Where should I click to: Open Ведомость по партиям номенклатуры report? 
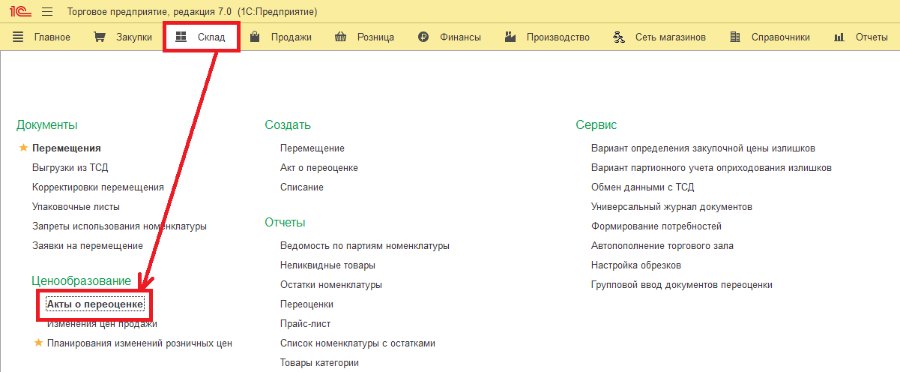click(364, 246)
